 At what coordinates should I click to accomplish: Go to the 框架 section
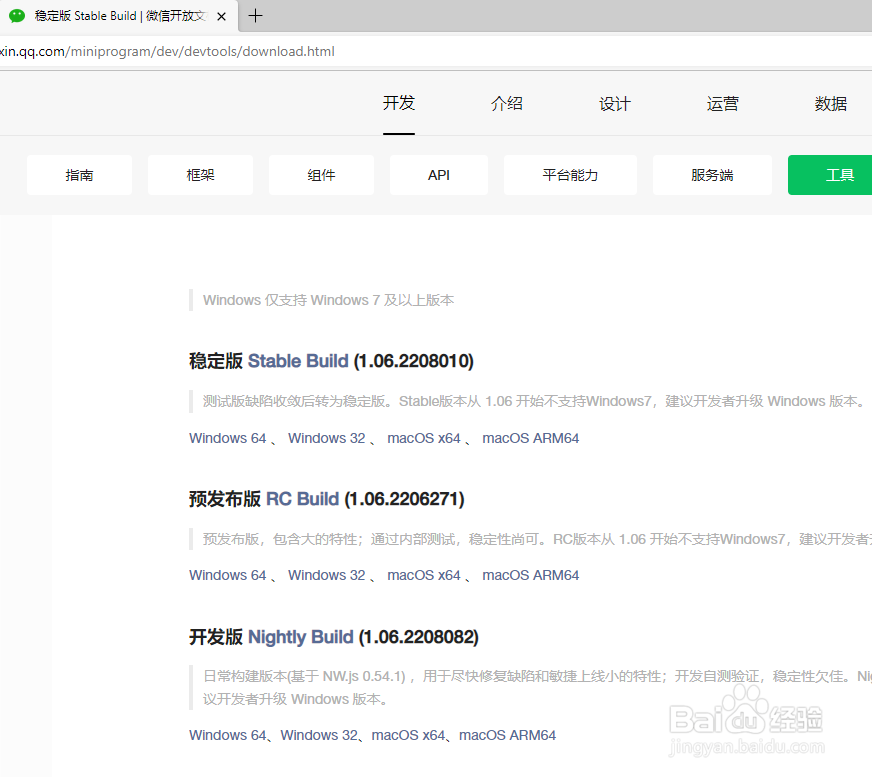(x=200, y=175)
